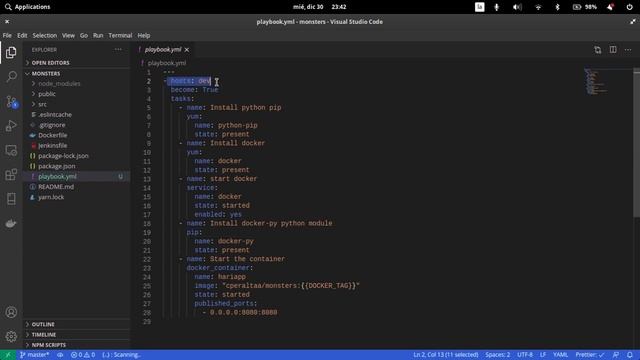
Task: Expand the OUTLINE section
Action: click(77, 324)
